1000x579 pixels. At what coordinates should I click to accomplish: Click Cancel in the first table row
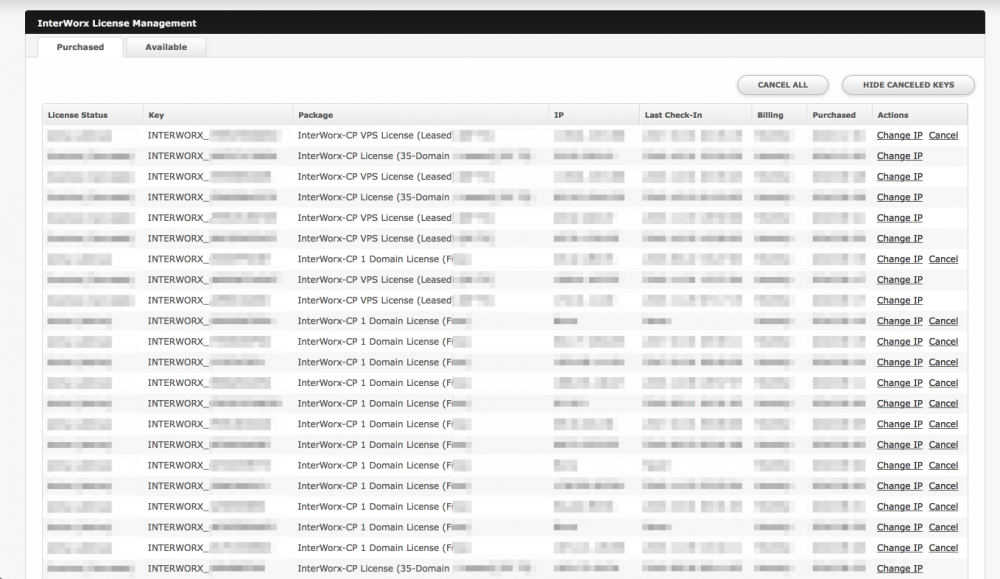click(x=943, y=135)
